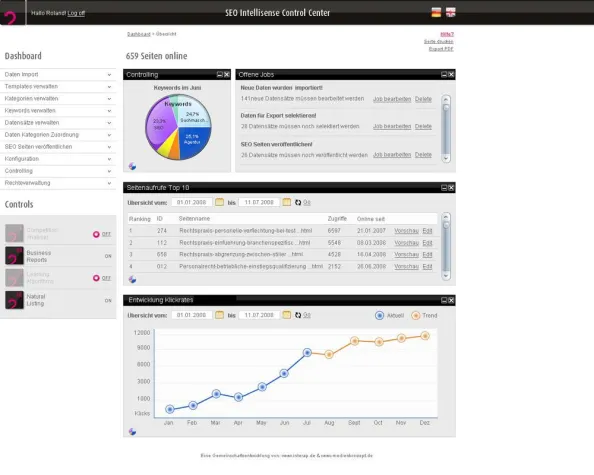
Task: Toggle Business Reports ON switch
Action: click(x=108, y=256)
